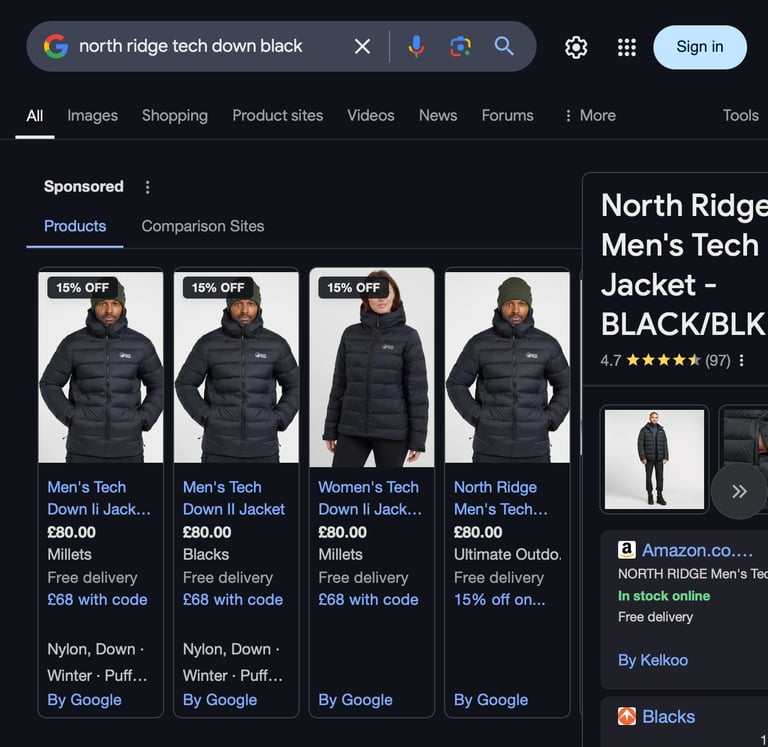
Task: Select the Products sub-tab
Action: (x=75, y=226)
